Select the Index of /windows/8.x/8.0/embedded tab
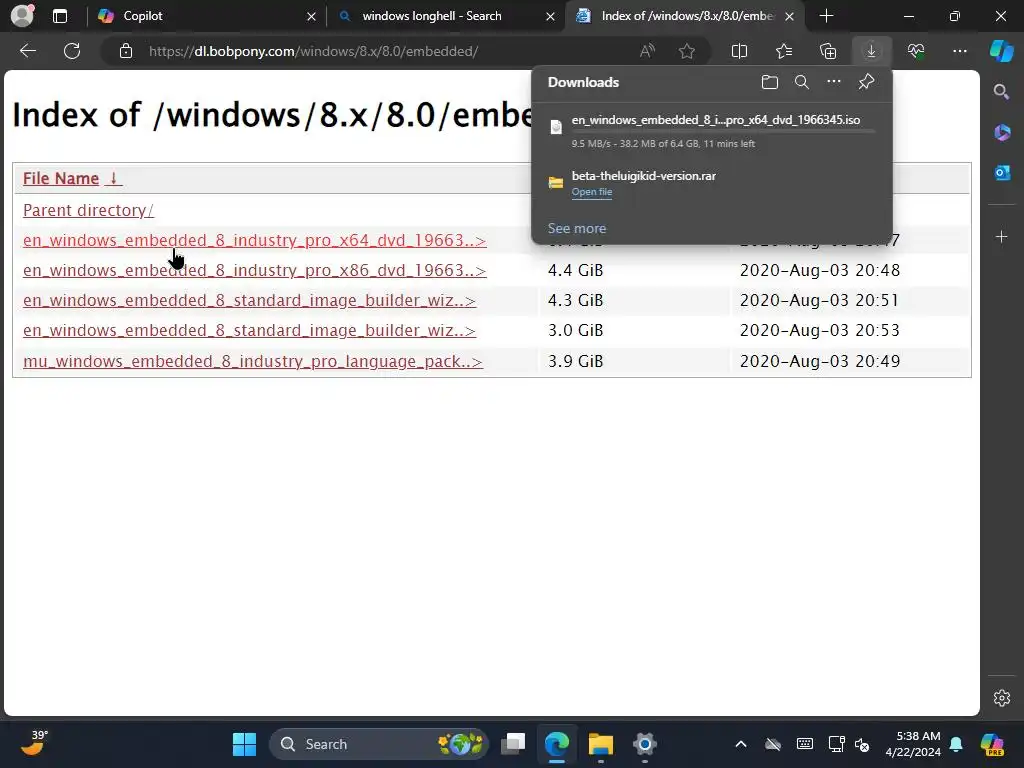This screenshot has width=1024, height=768. pyautogui.click(x=686, y=16)
